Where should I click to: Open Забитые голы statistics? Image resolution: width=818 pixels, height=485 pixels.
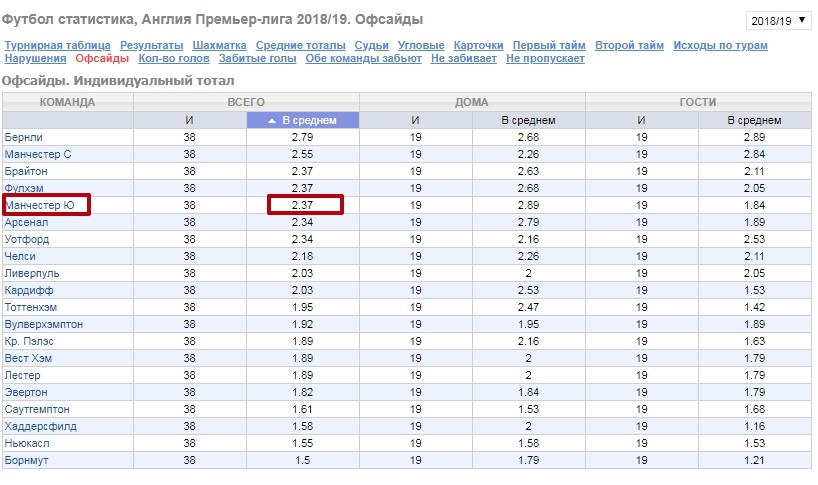257,58
